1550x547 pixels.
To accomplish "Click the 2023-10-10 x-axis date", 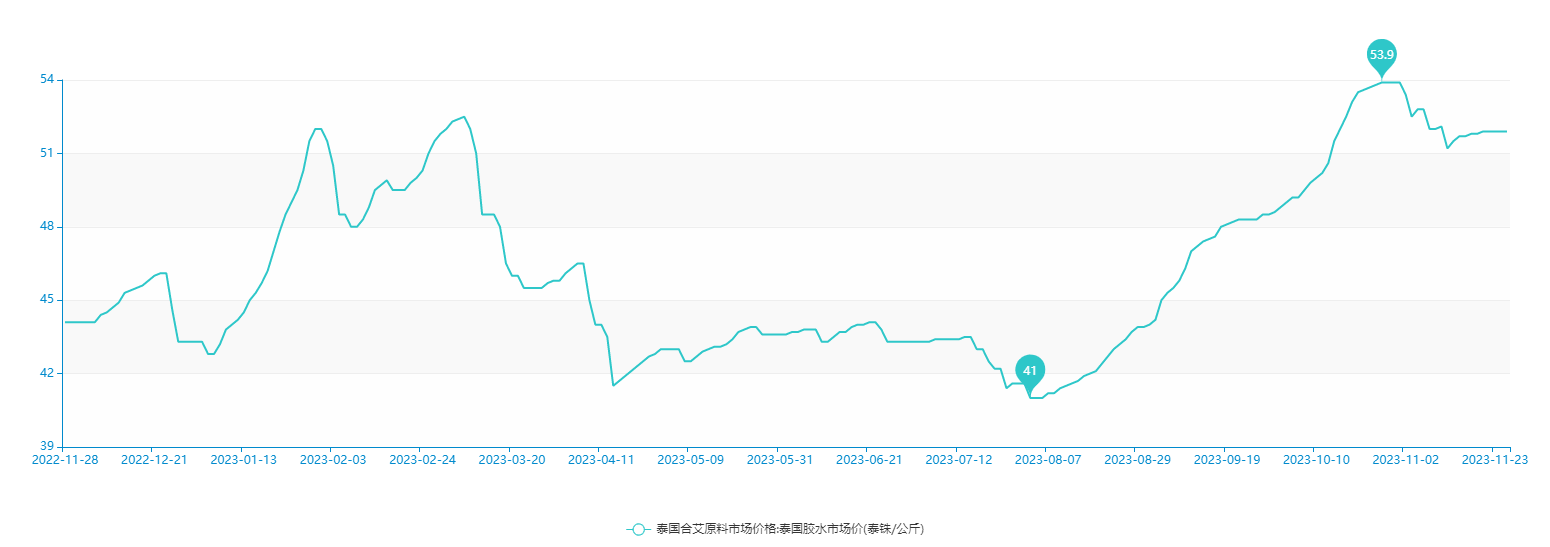I will pos(1316,460).
